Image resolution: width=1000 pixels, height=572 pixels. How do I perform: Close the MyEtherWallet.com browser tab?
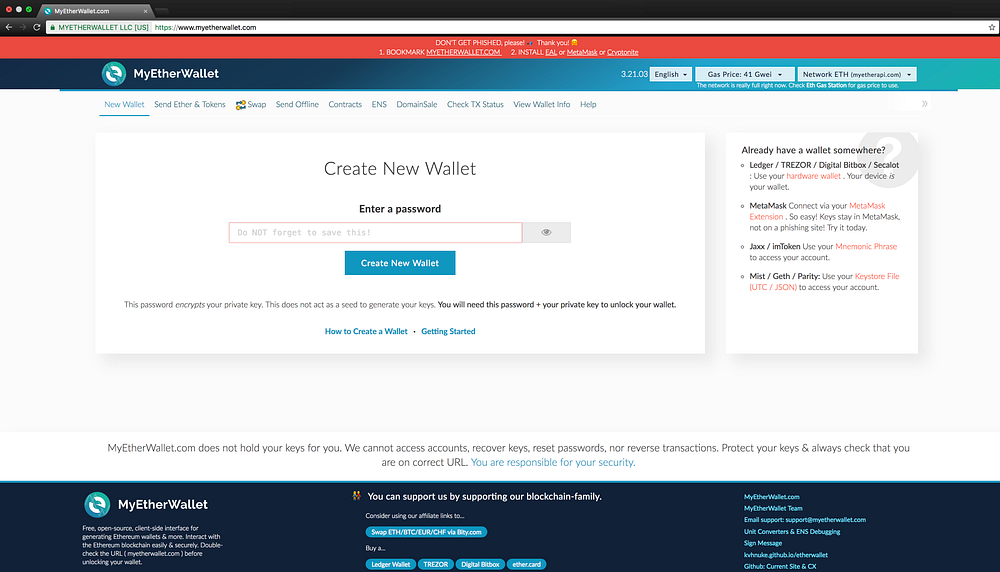coord(145,11)
